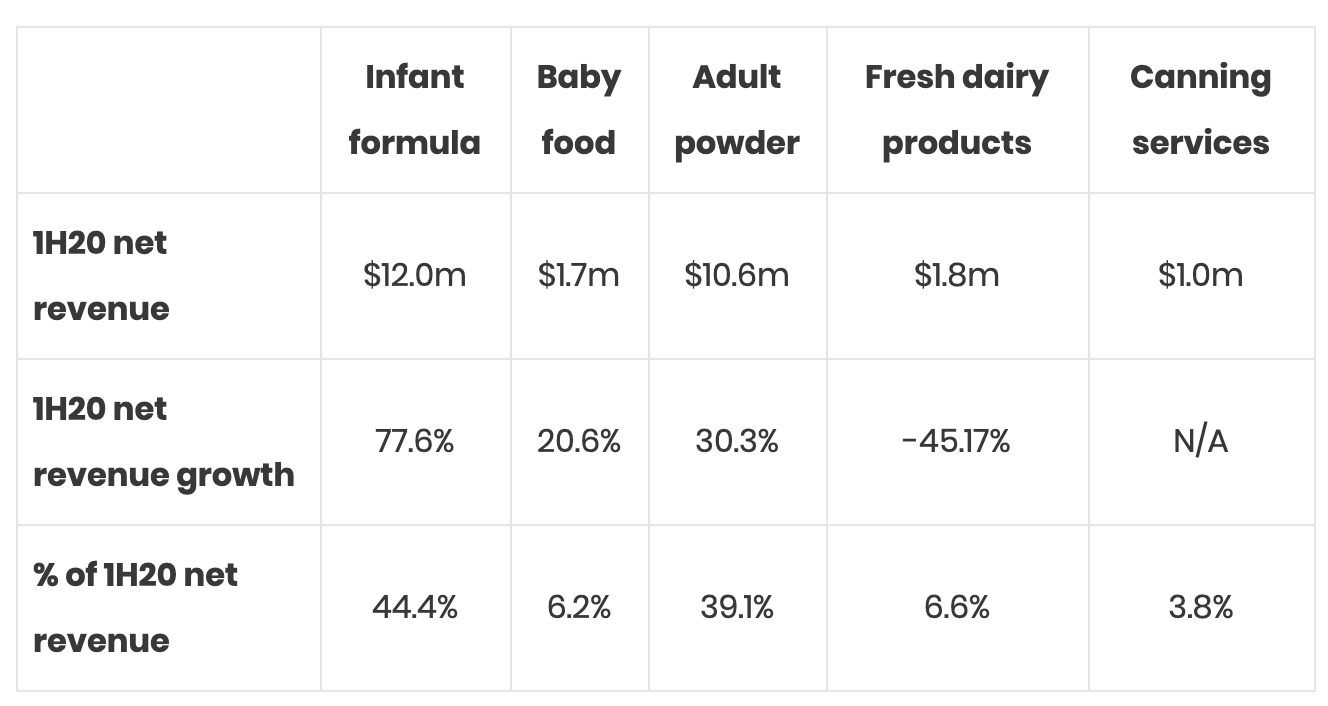The width and height of the screenshot is (1328, 706).
Task: Select the $1.7m Baby food cell
Action: tap(578, 275)
